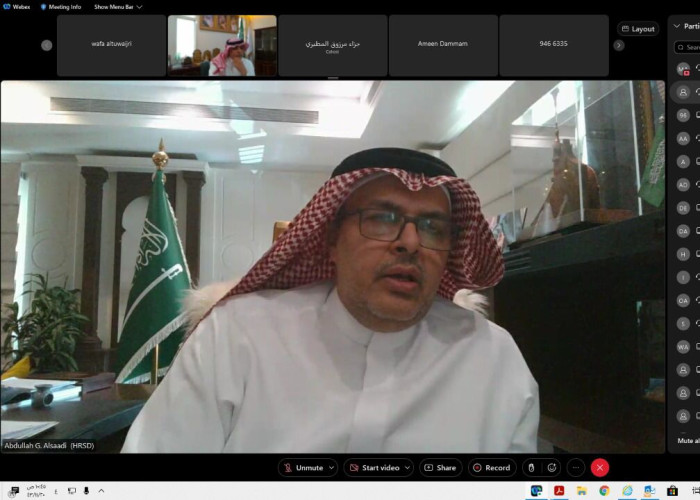Click the participants search field
The image size is (700, 500).
click(690, 47)
